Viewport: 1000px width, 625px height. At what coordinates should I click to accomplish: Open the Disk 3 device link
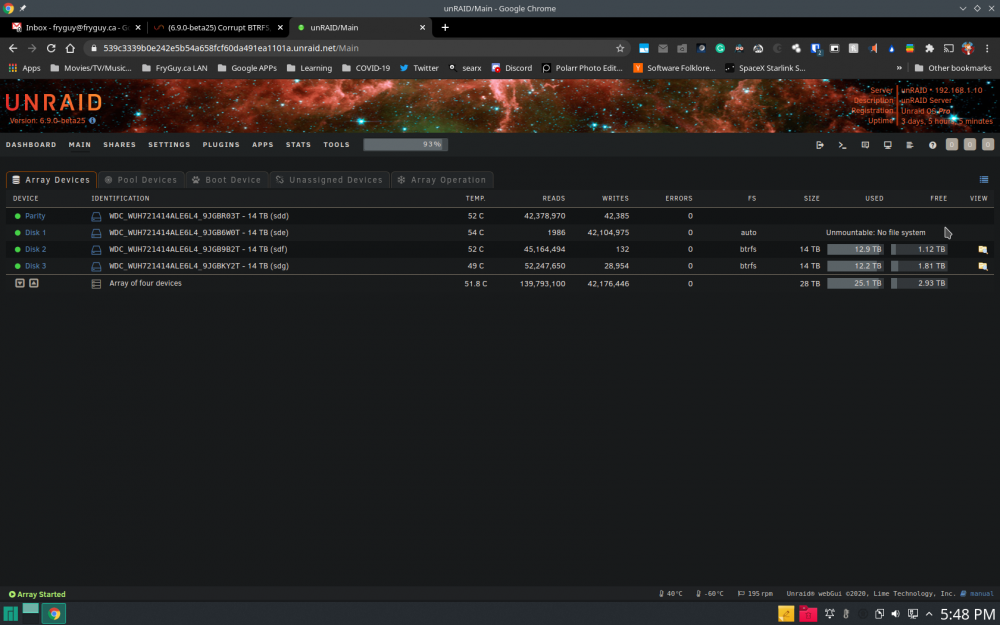point(36,266)
